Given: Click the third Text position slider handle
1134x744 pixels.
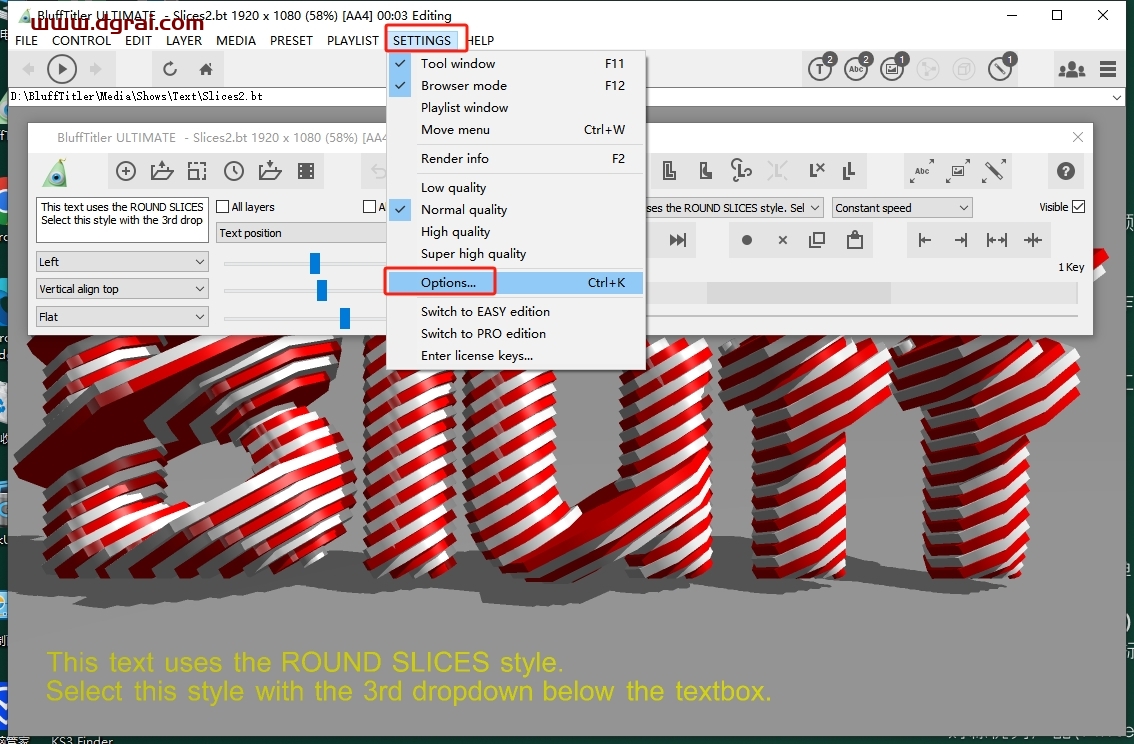Looking at the screenshot, I should click(345, 317).
